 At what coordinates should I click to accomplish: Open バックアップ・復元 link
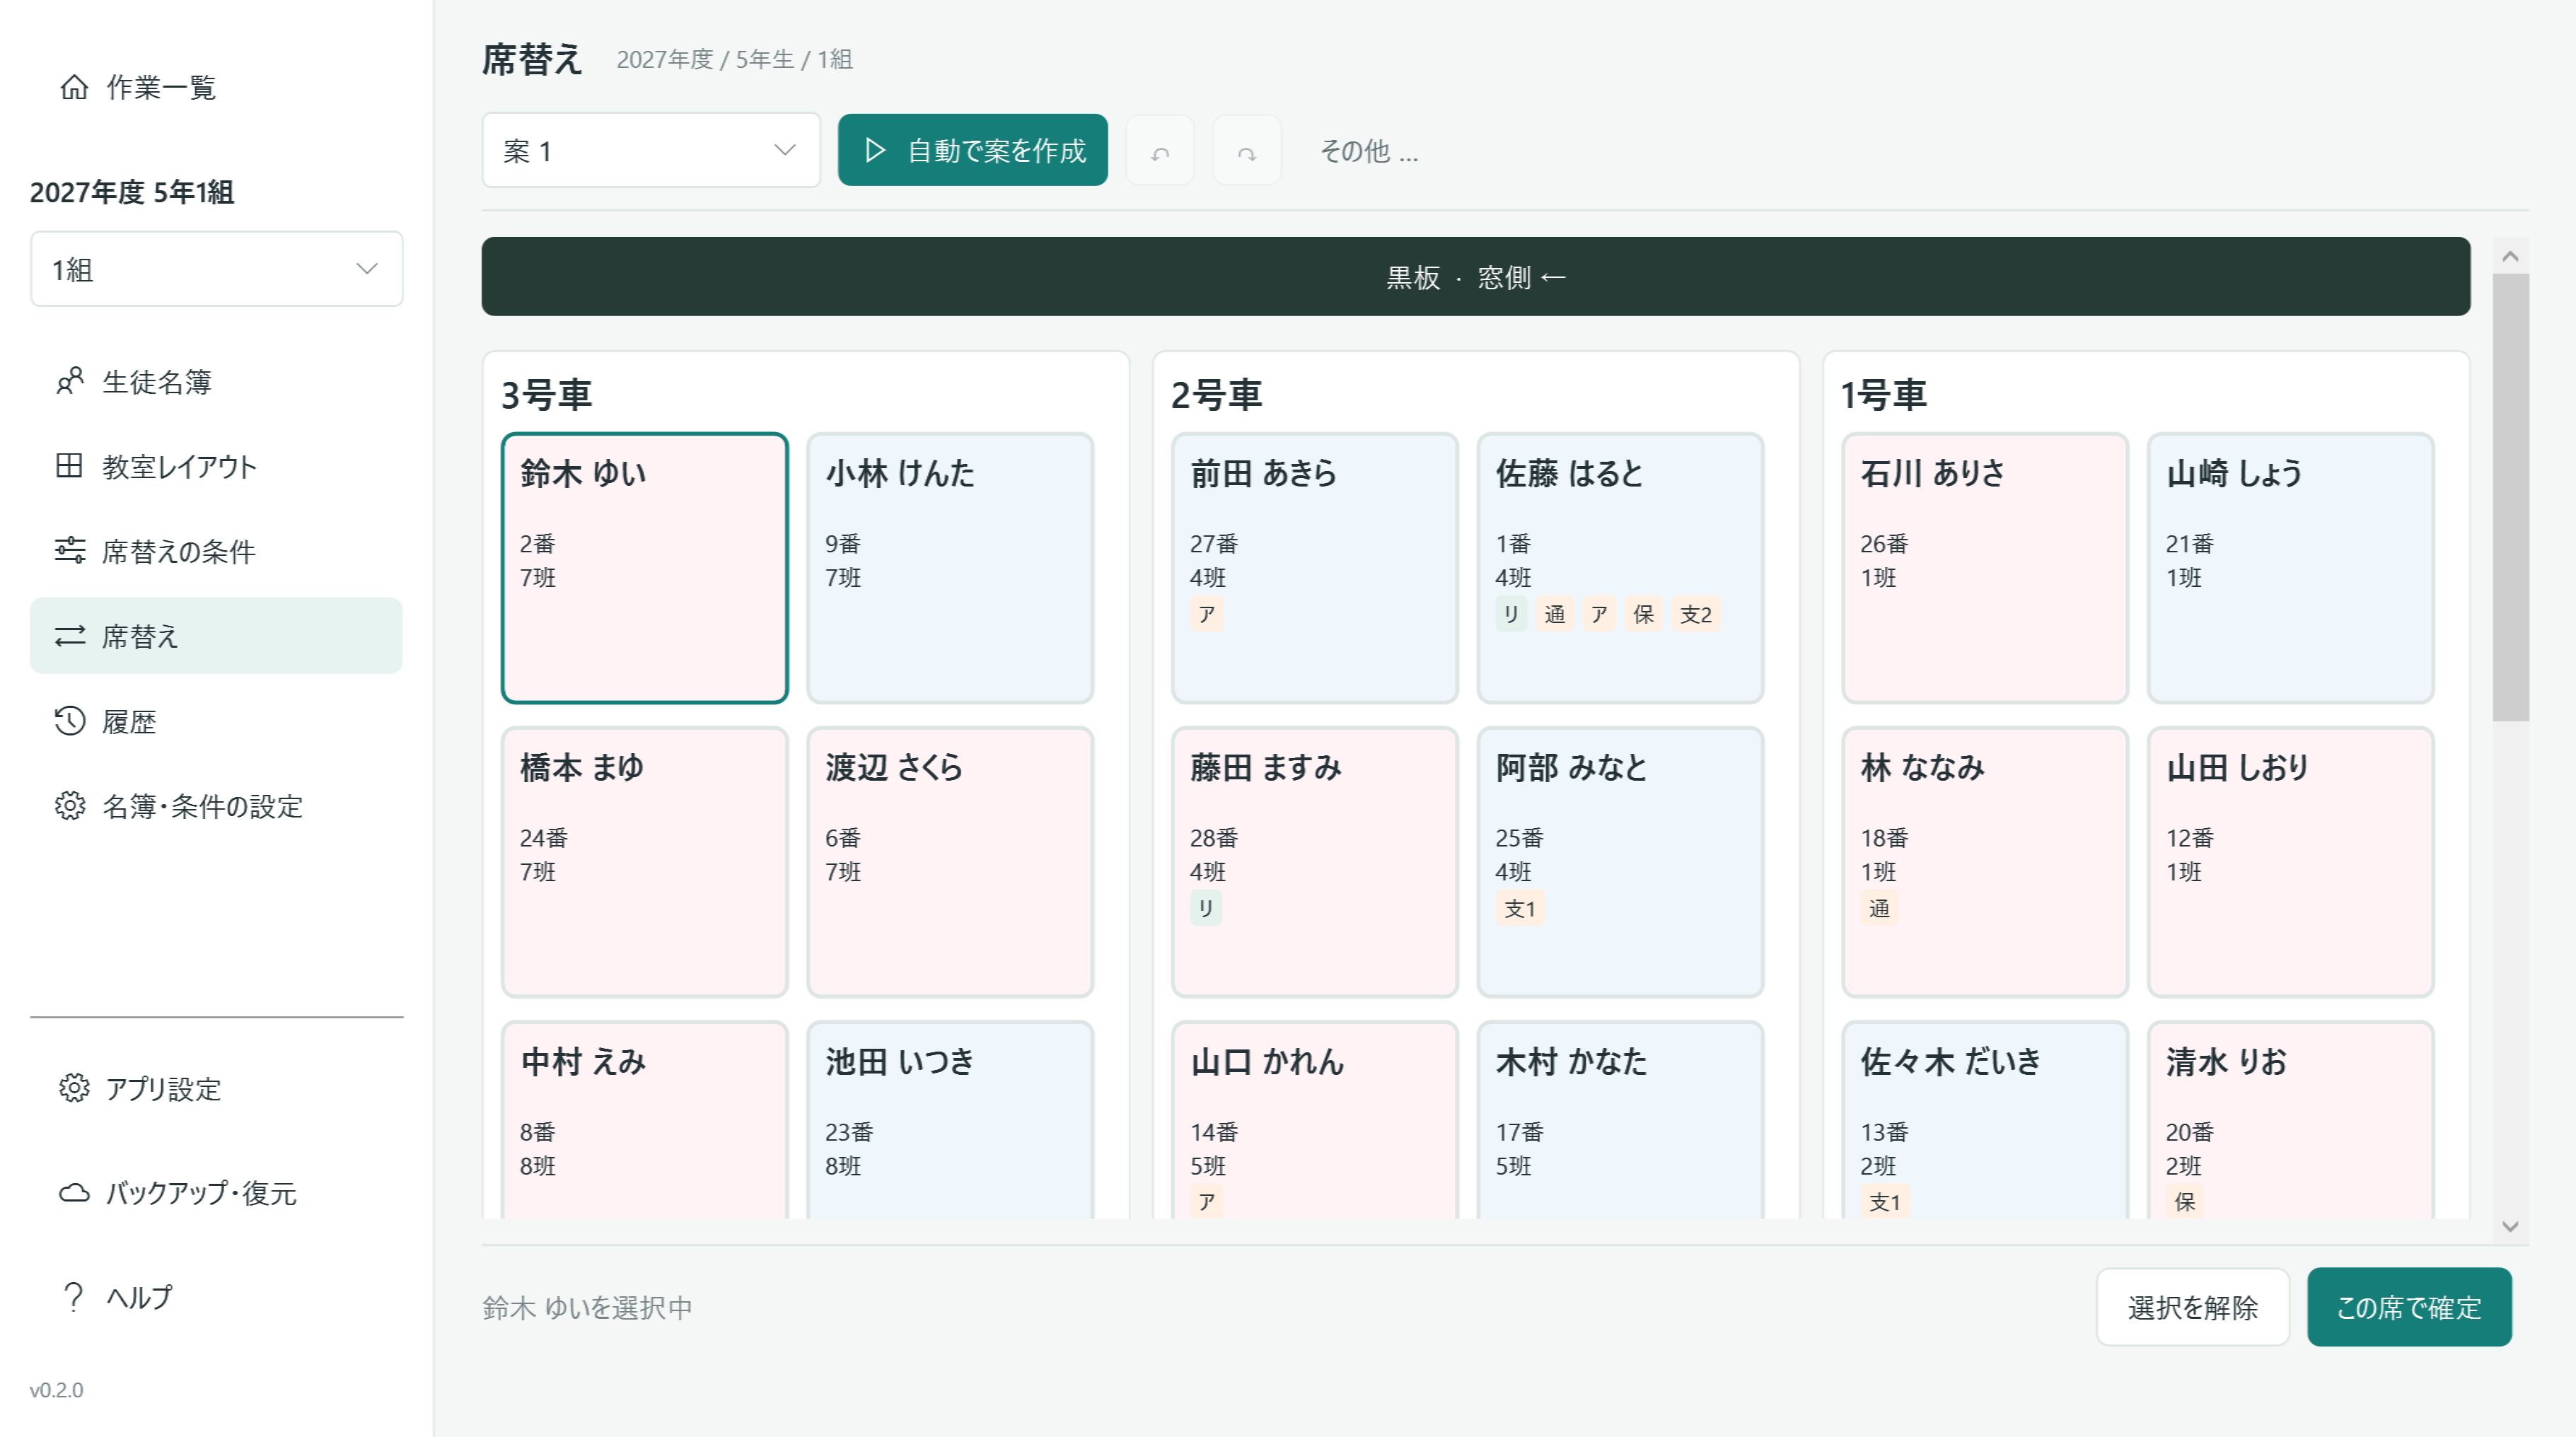[217, 1193]
